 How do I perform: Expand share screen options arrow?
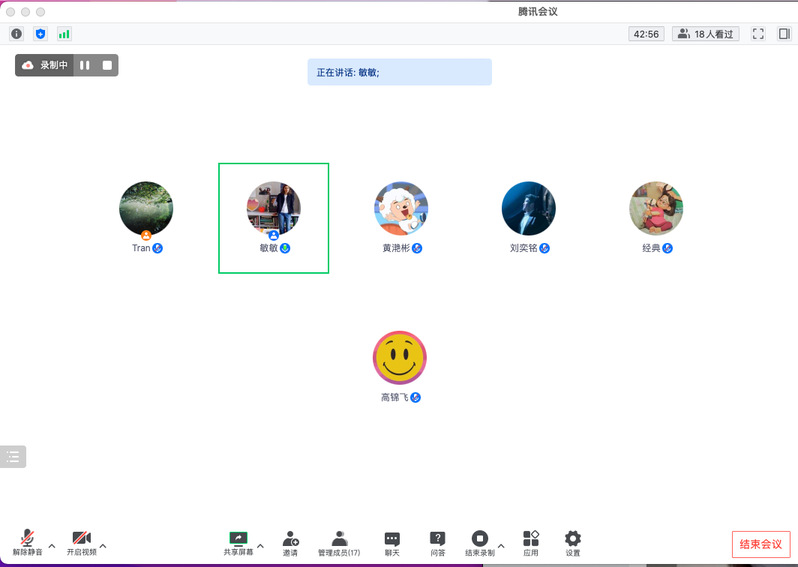click(x=261, y=546)
